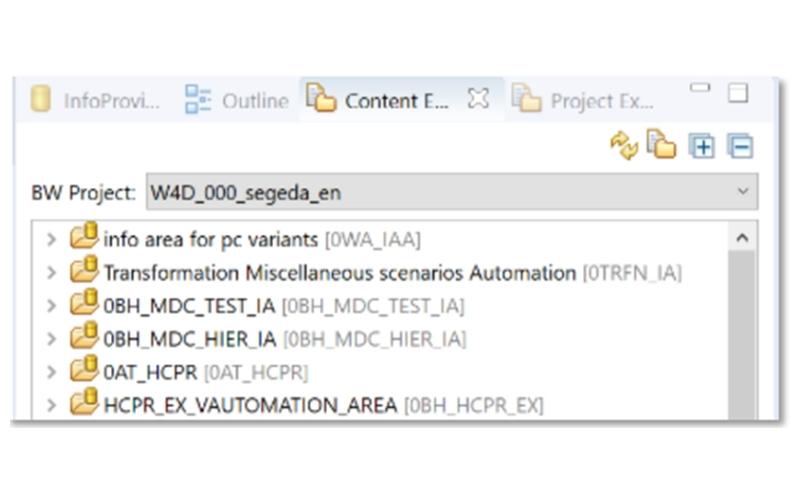Screen dimensions: 800x500
Task: Click the [0WA_IAA] technical name
Action: [x=373, y=239]
